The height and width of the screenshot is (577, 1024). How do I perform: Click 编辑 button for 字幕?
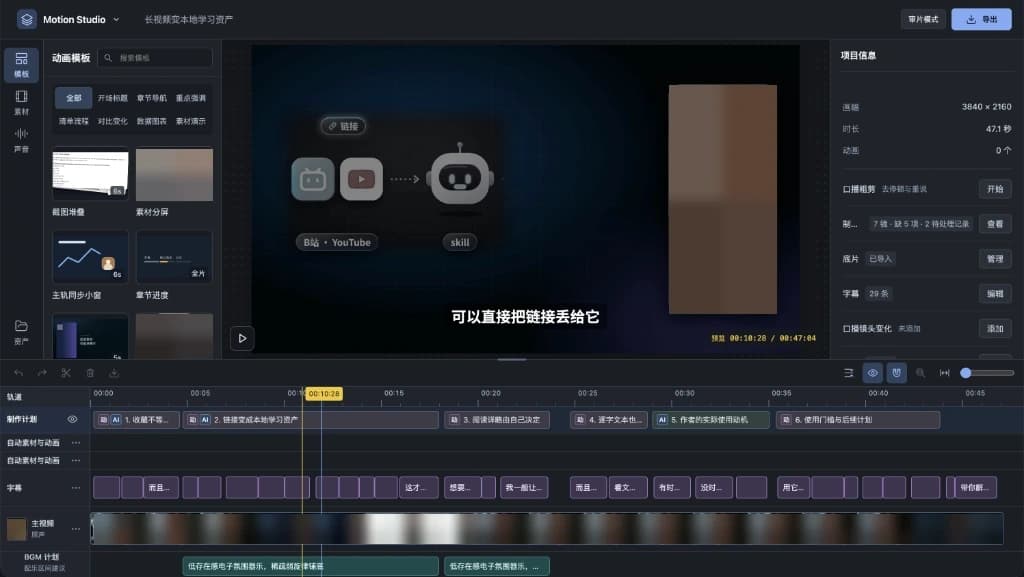(x=995, y=294)
